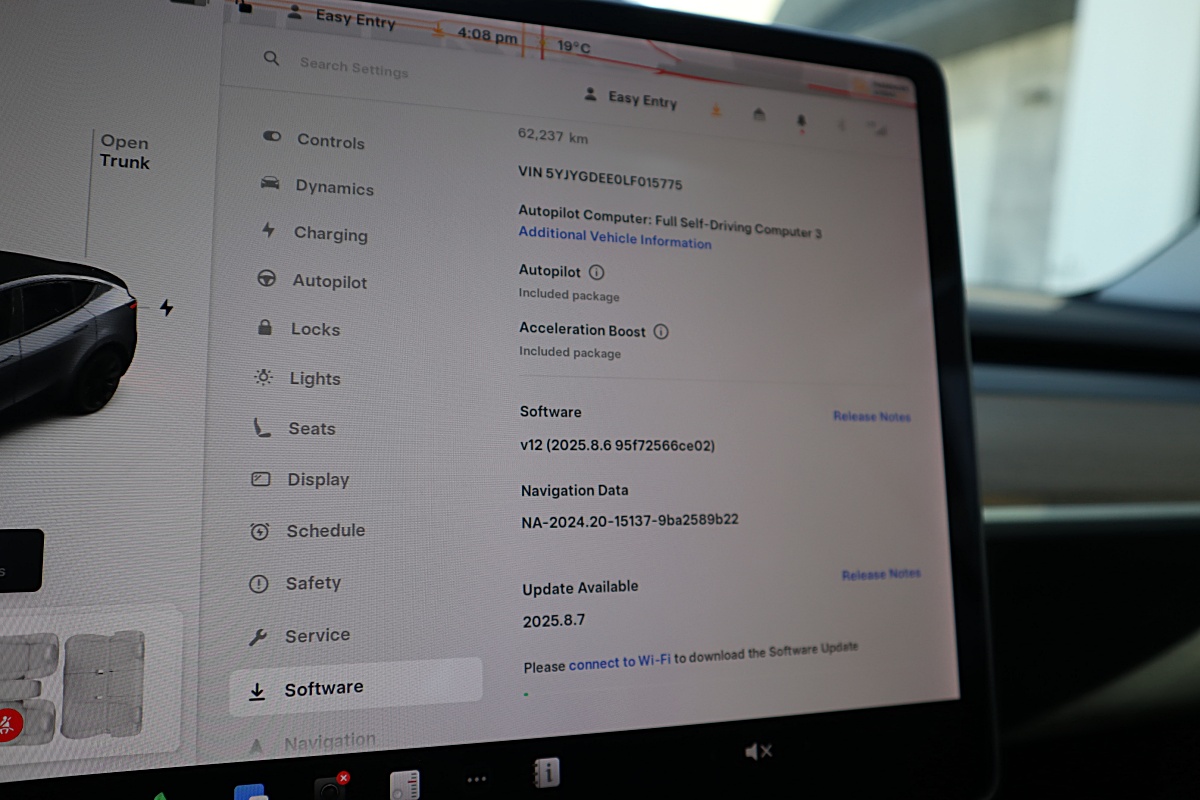Open the Navigation settings entry
Screen dimensions: 1200x800
(311, 742)
